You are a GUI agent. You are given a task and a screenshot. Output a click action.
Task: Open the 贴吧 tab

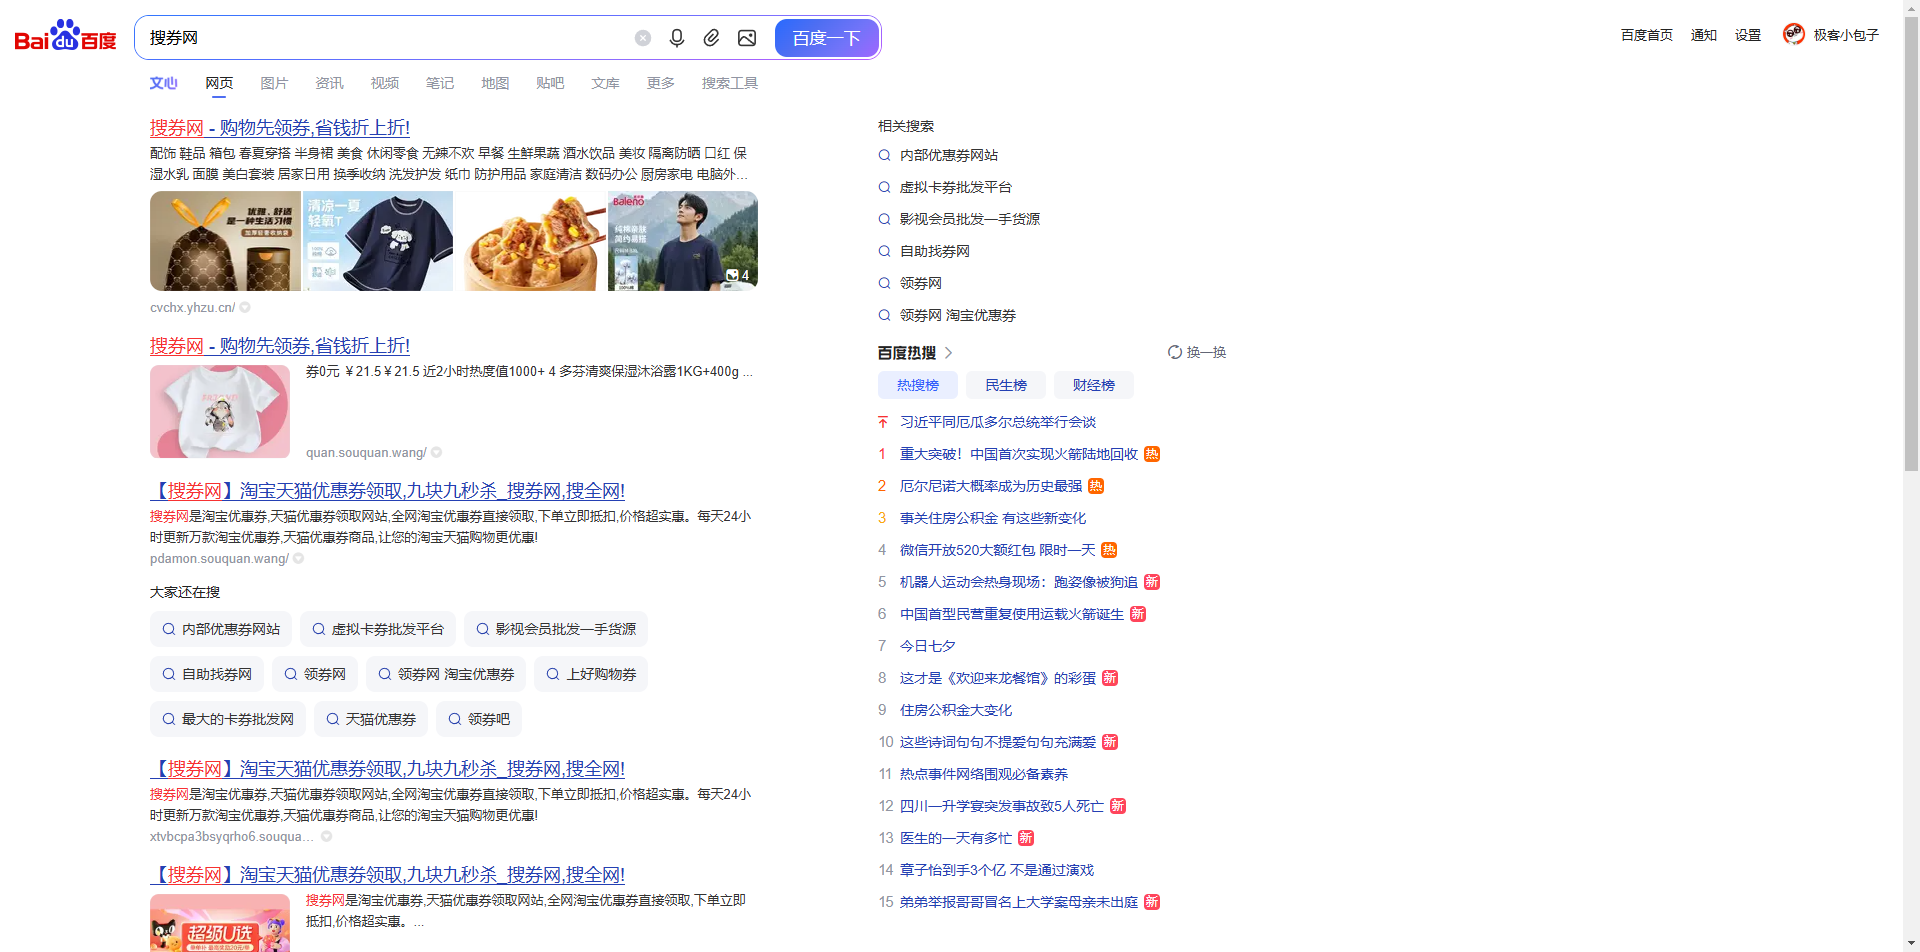(x=550, y=83)
